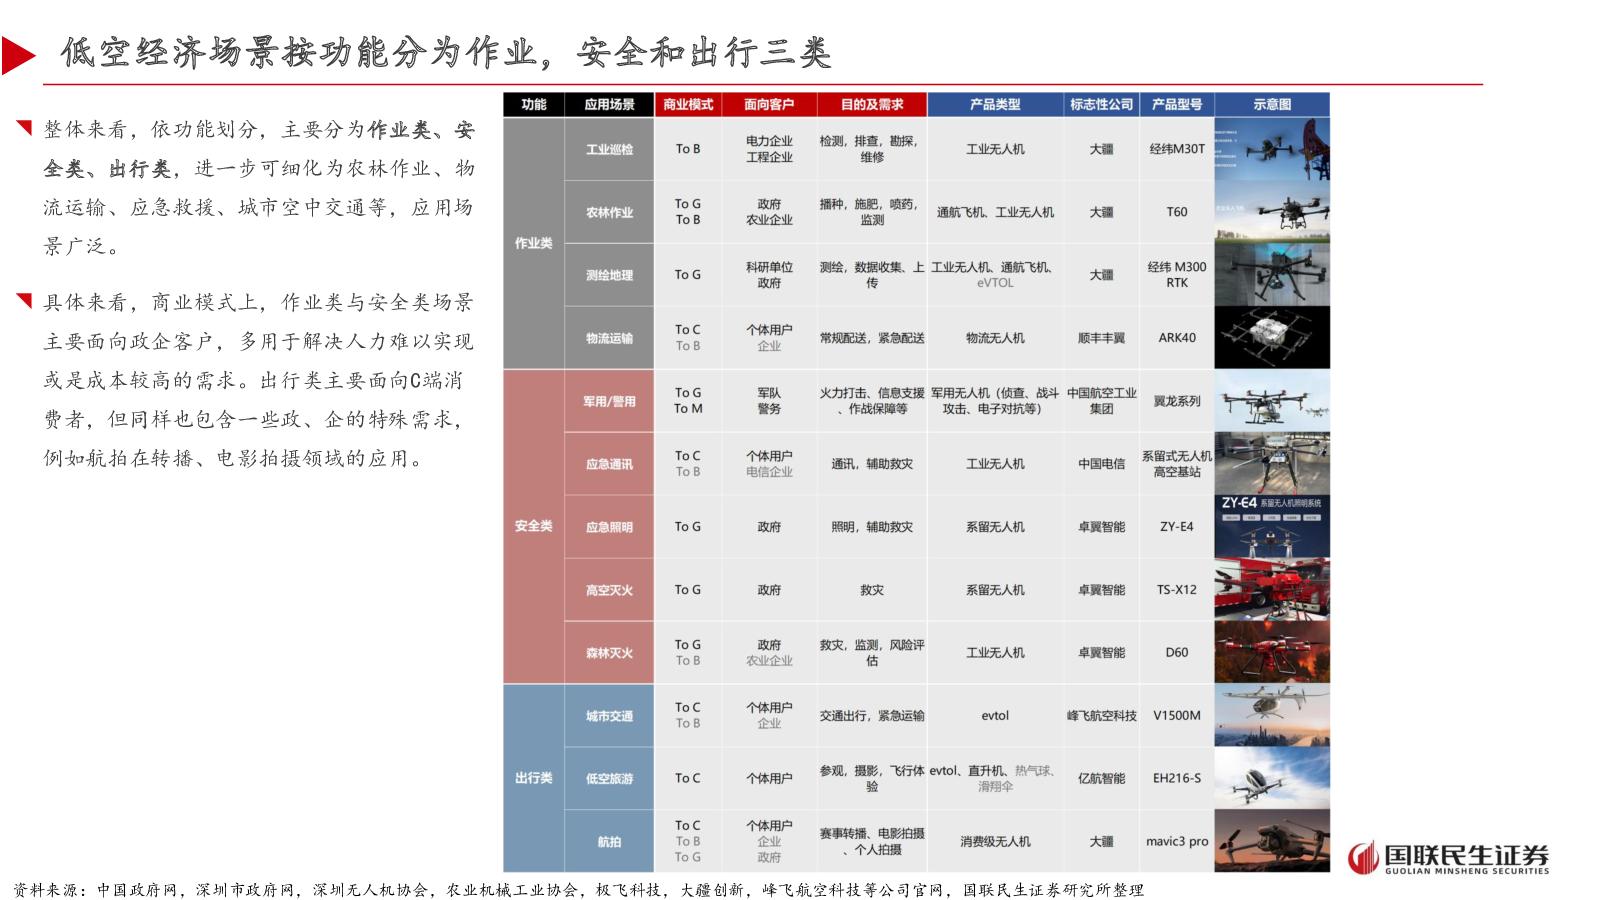1600x900 pixels.
Task: Select the second bullet paragraph starting 具体来看
Action: pyautogui.click(x=259, y=380)
